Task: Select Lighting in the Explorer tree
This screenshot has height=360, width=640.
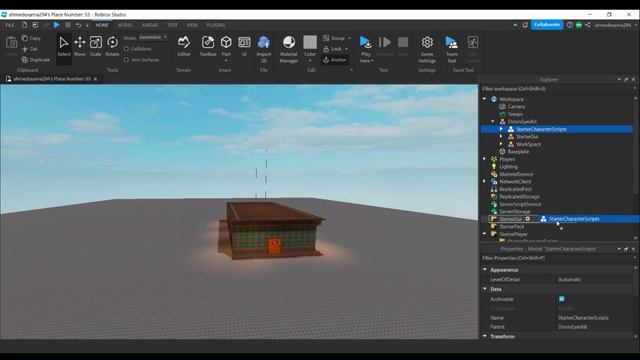Action: (x=508, y=167)
